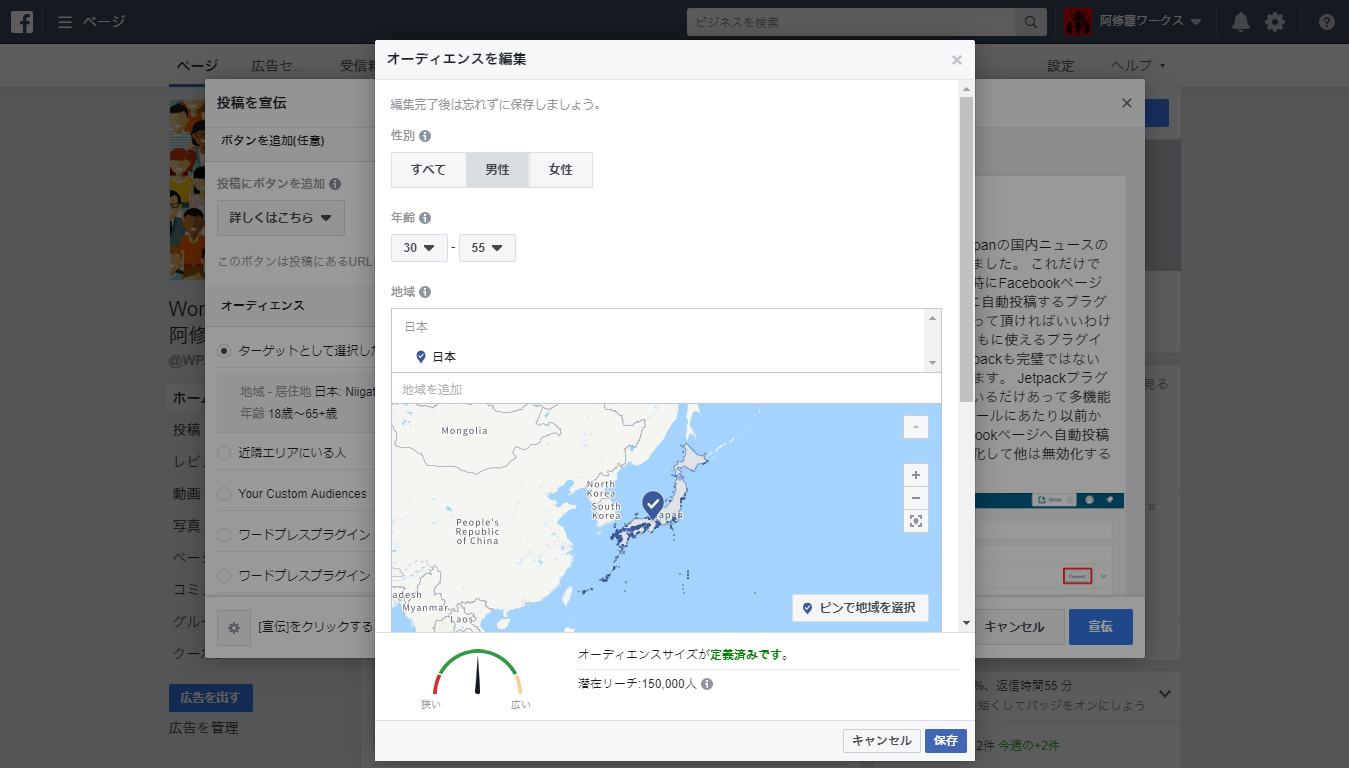Zoom out on the map

point(915,498)
